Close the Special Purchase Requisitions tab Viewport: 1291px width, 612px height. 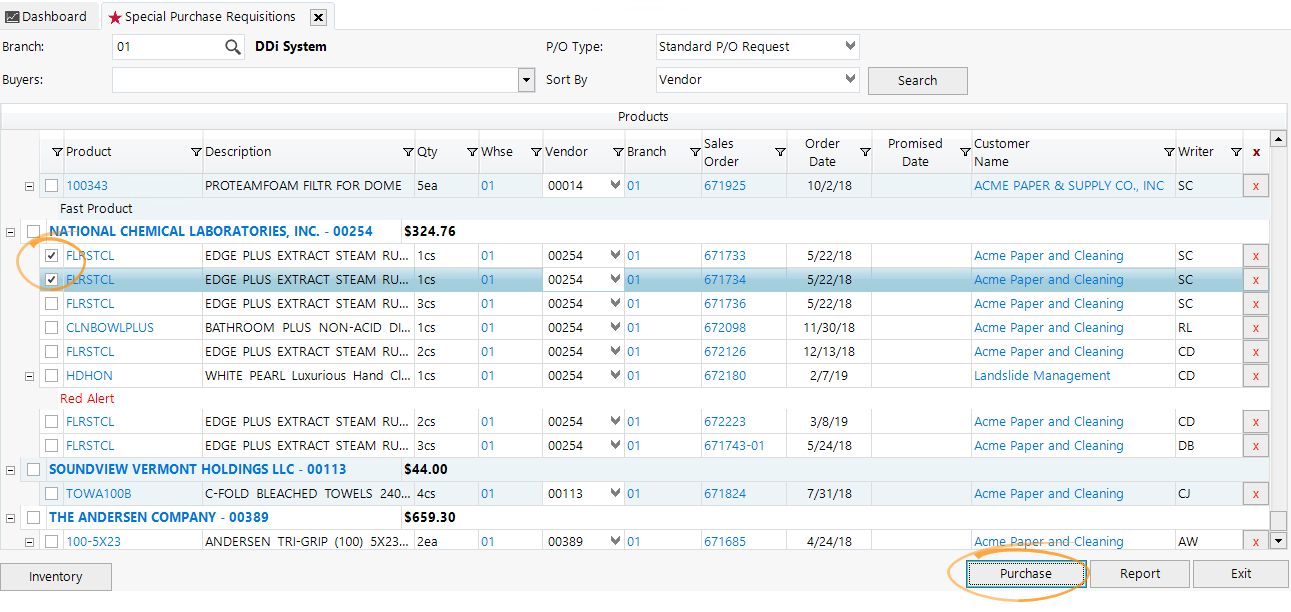(x=318, y=17)
